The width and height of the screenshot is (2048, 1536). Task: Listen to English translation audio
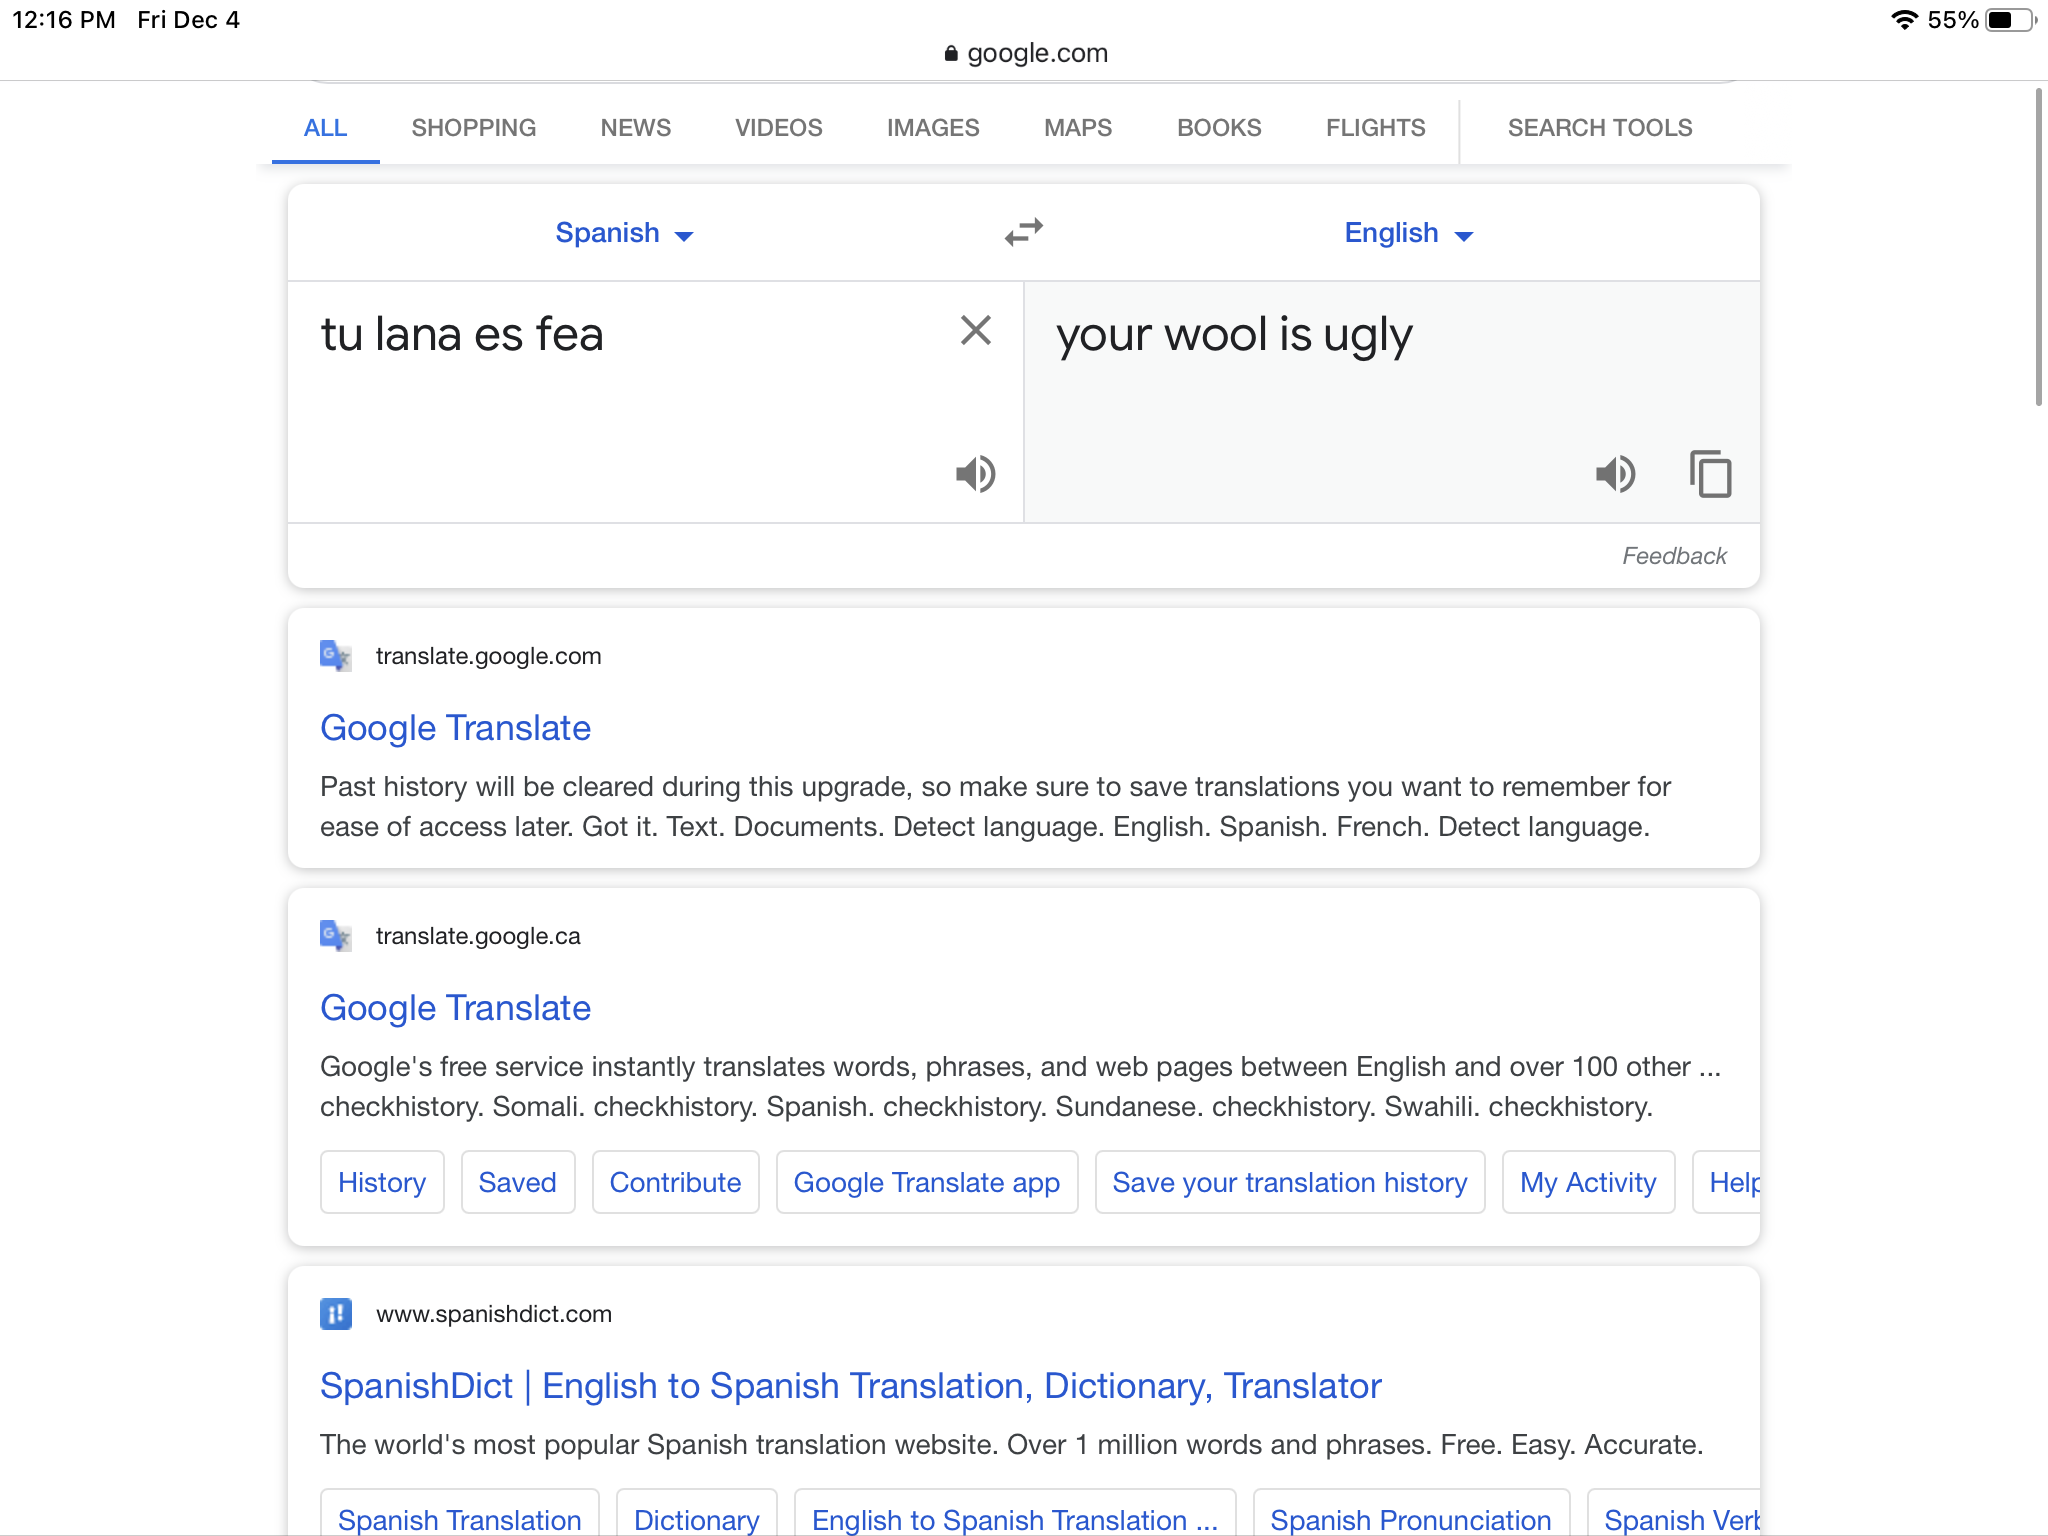(x=1615, y=473)
